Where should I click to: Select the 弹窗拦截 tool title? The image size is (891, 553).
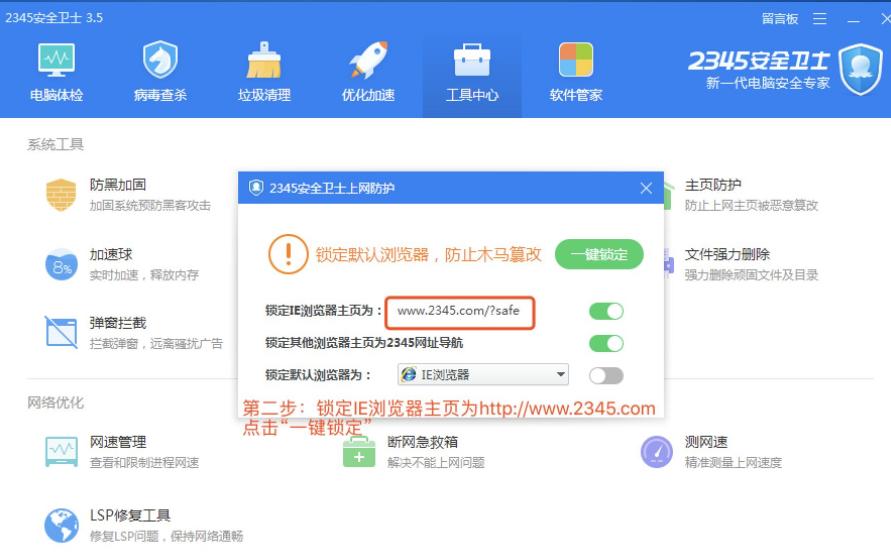click(x=118, y=323)
